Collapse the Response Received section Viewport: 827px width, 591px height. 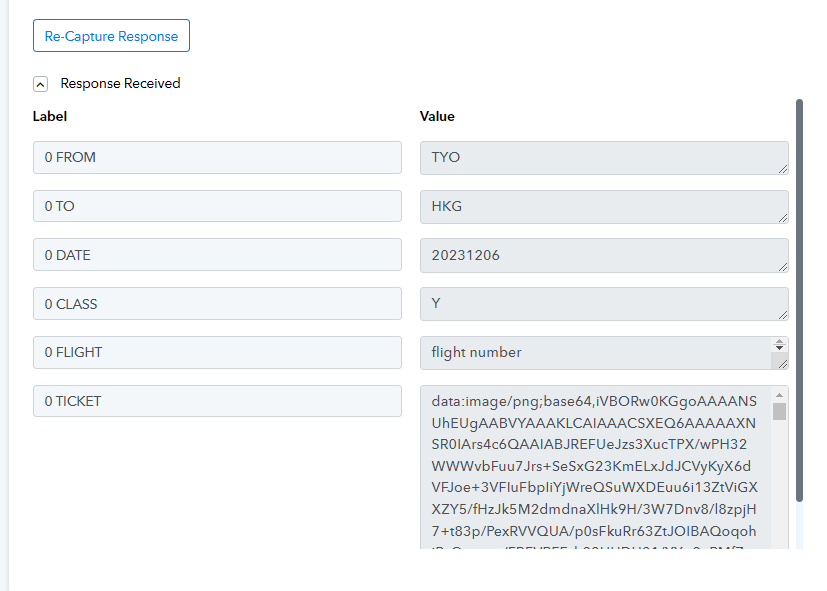pyautogui.click(x=41, y=84)
